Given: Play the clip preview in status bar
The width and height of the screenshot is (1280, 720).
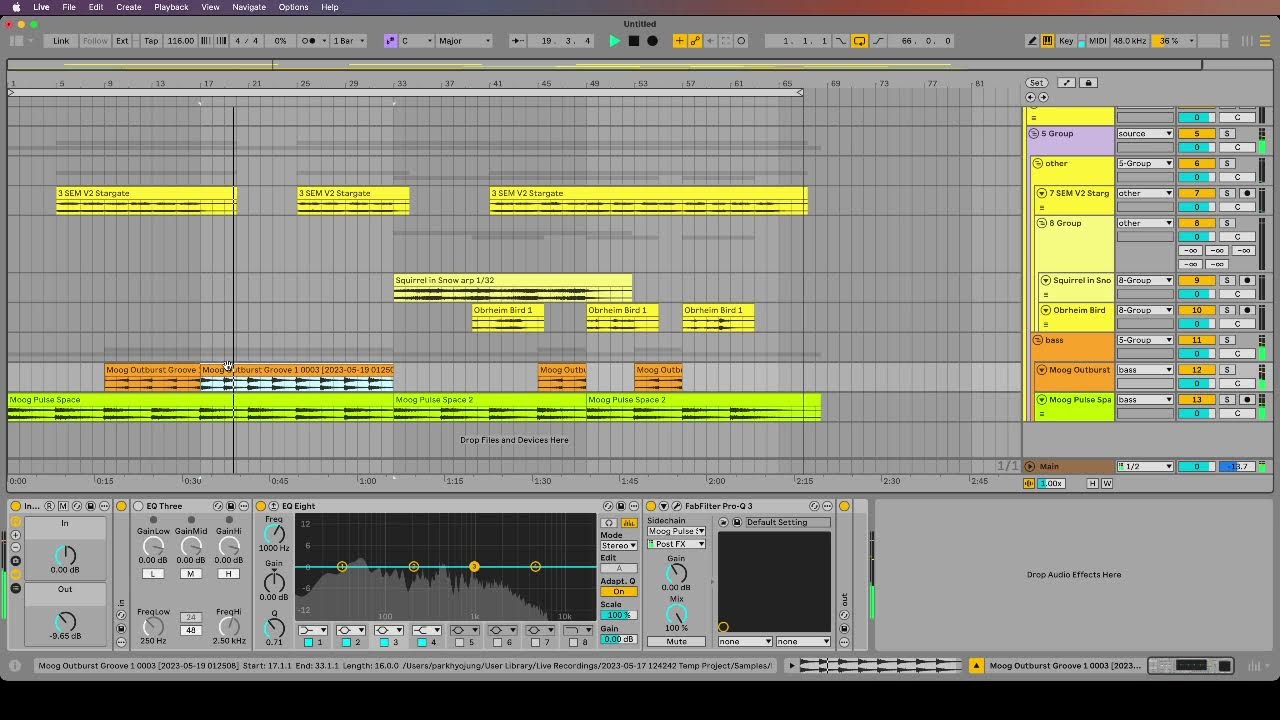Looking at the screenshot, I should tap(791, 666).
